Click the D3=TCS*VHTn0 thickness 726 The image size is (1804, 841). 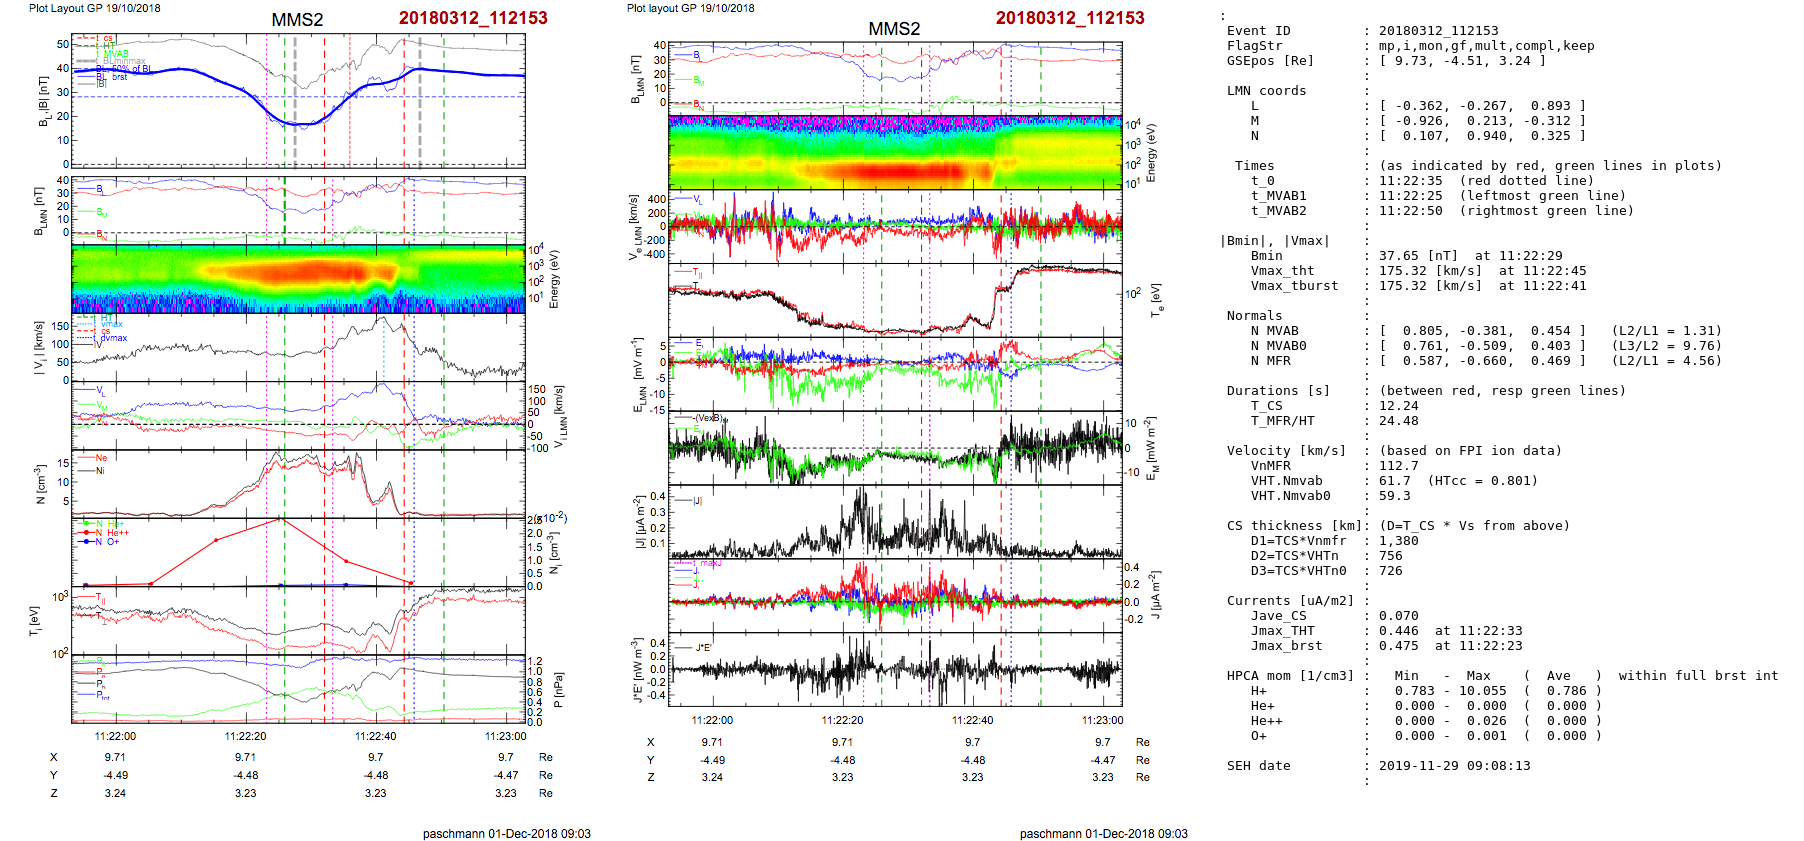tap(1390, 571)
